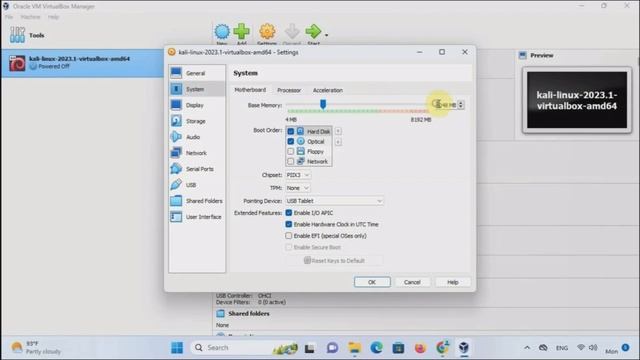Open language ENG indicator

(x=562, y=348)
